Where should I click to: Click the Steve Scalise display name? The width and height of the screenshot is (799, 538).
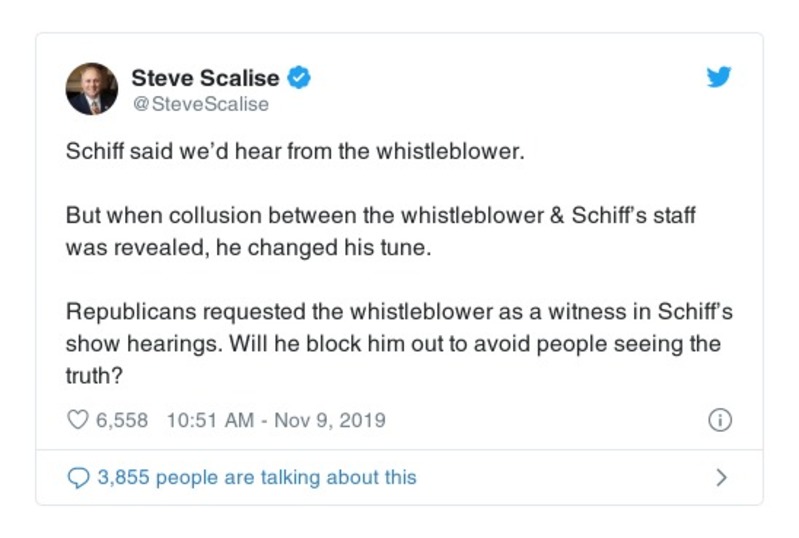click(206, 77)
